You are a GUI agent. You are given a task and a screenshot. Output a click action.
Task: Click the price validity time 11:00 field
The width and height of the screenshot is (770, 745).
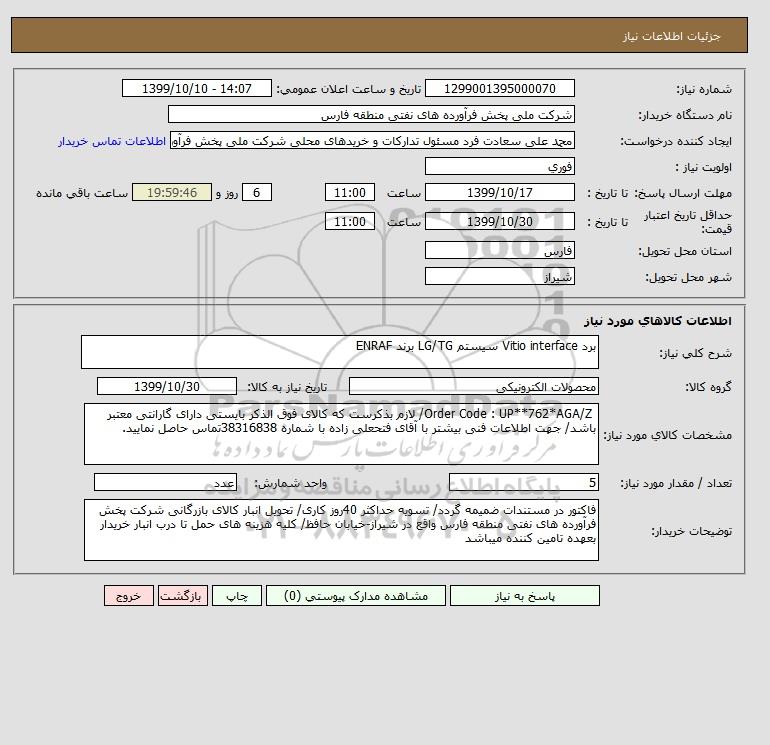click(x=350, y=221)
